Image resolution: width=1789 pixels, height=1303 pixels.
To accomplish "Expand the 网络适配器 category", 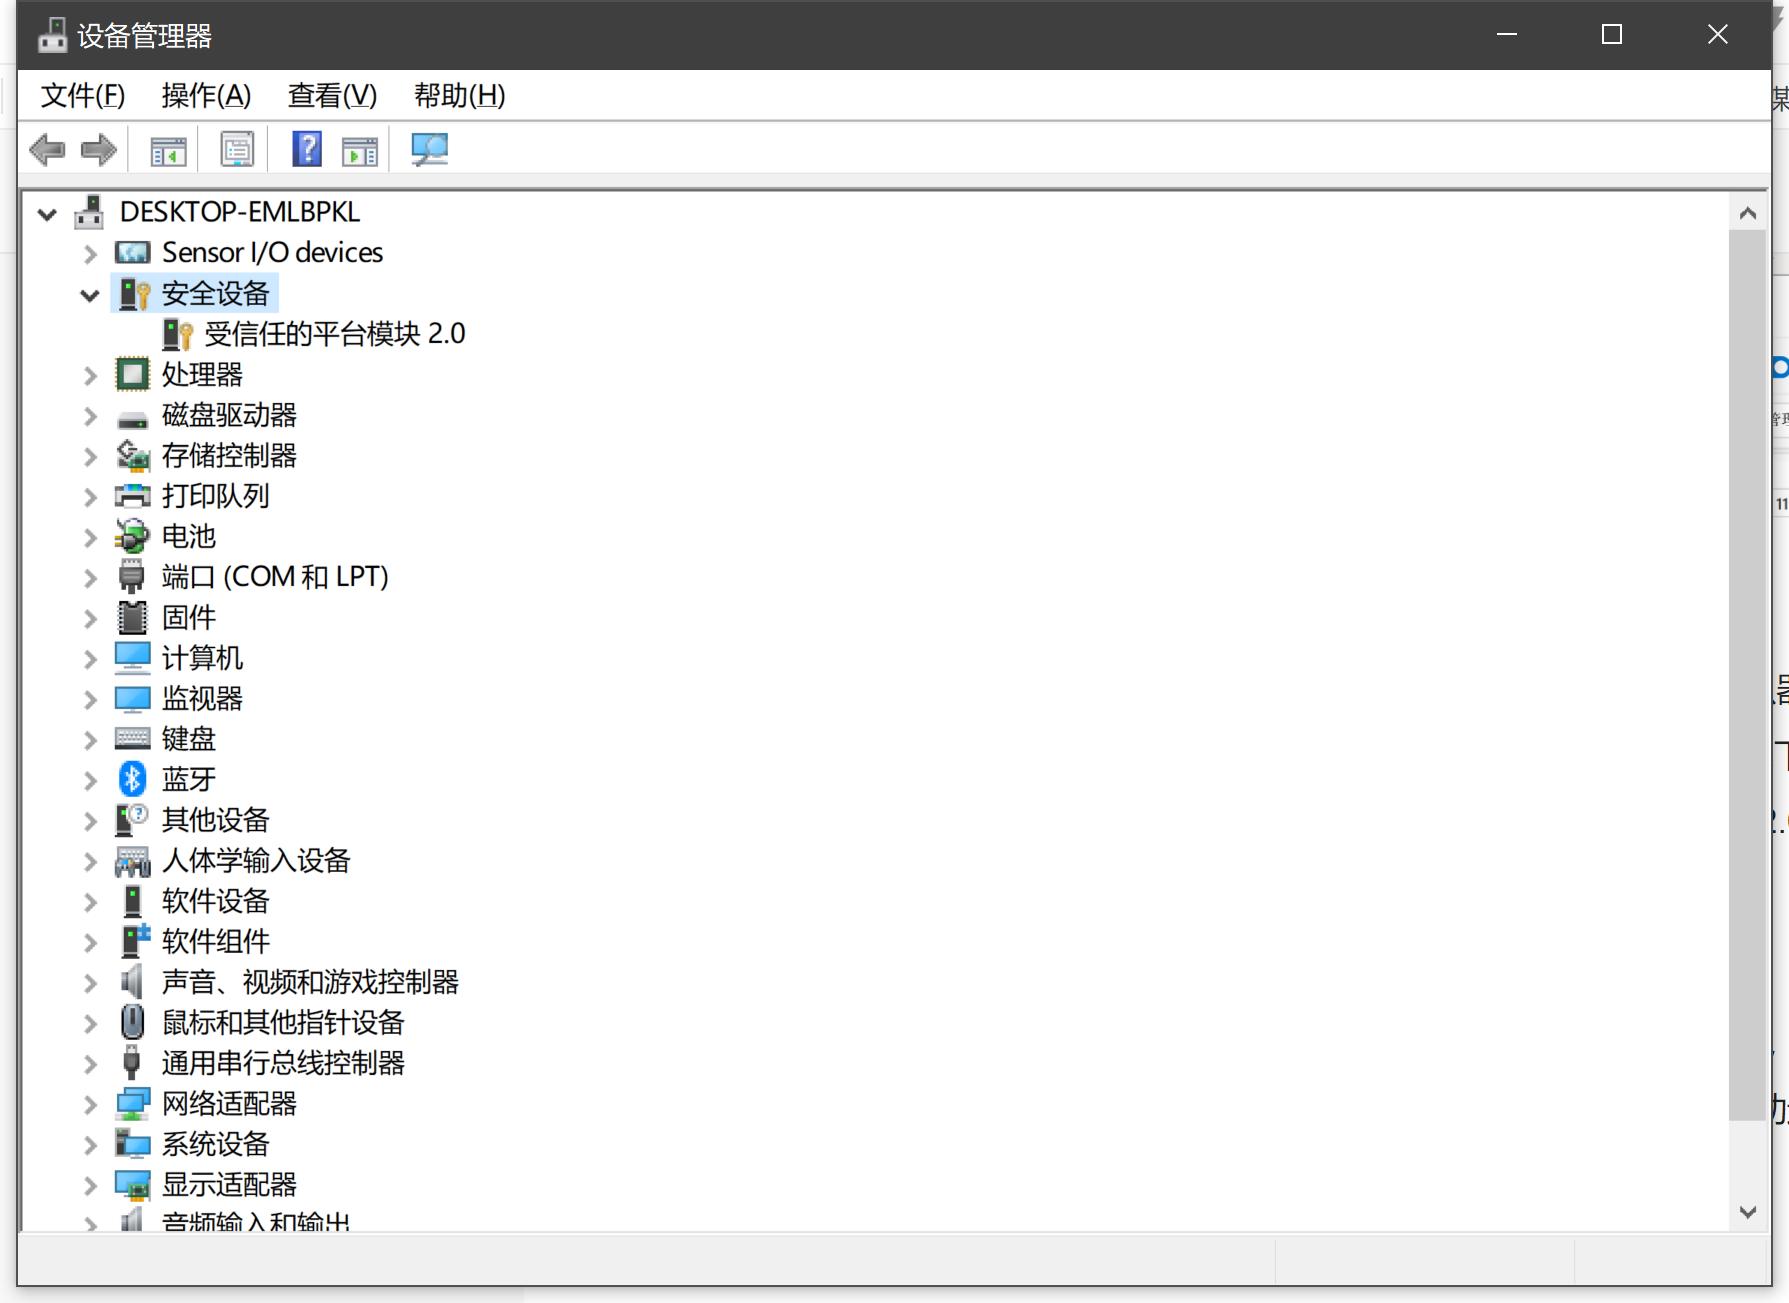I will click(x=90, y=1104).
